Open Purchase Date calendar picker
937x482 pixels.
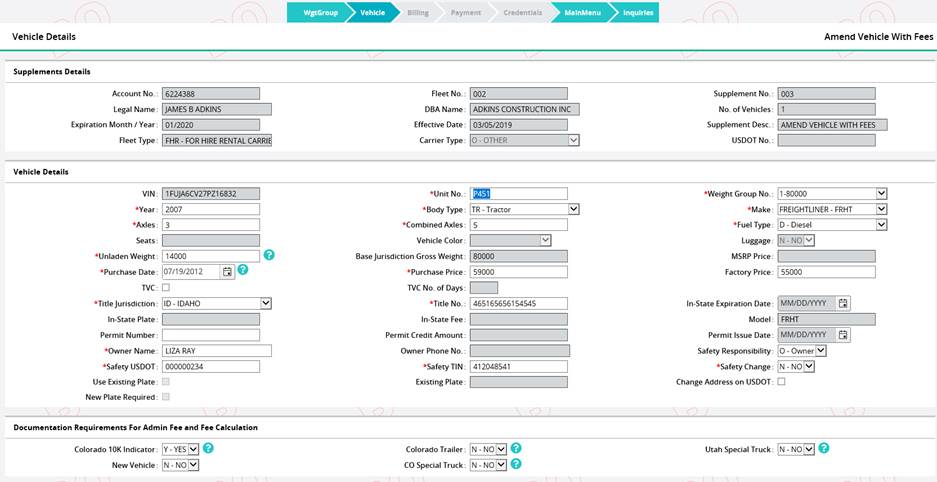click(227, 272)
